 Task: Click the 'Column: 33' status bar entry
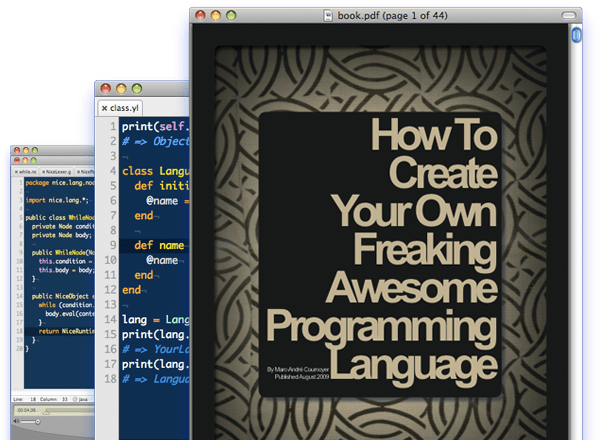click(54, 399)
